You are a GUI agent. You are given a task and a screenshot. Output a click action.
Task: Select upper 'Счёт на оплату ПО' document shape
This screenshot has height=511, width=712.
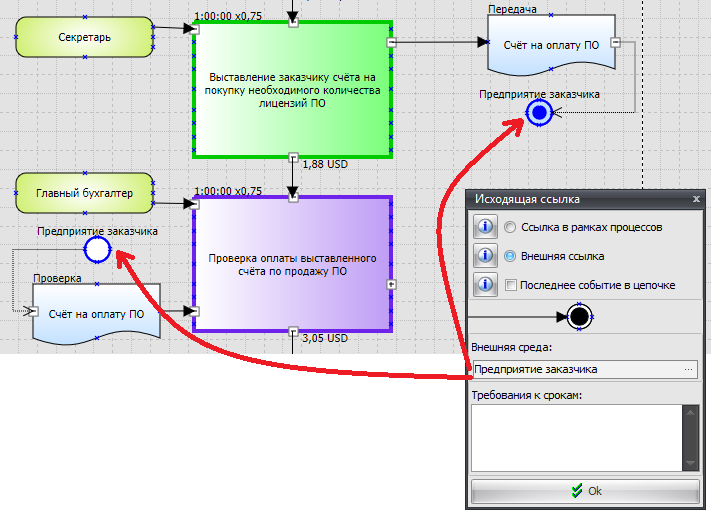click(x=548, y=44)
